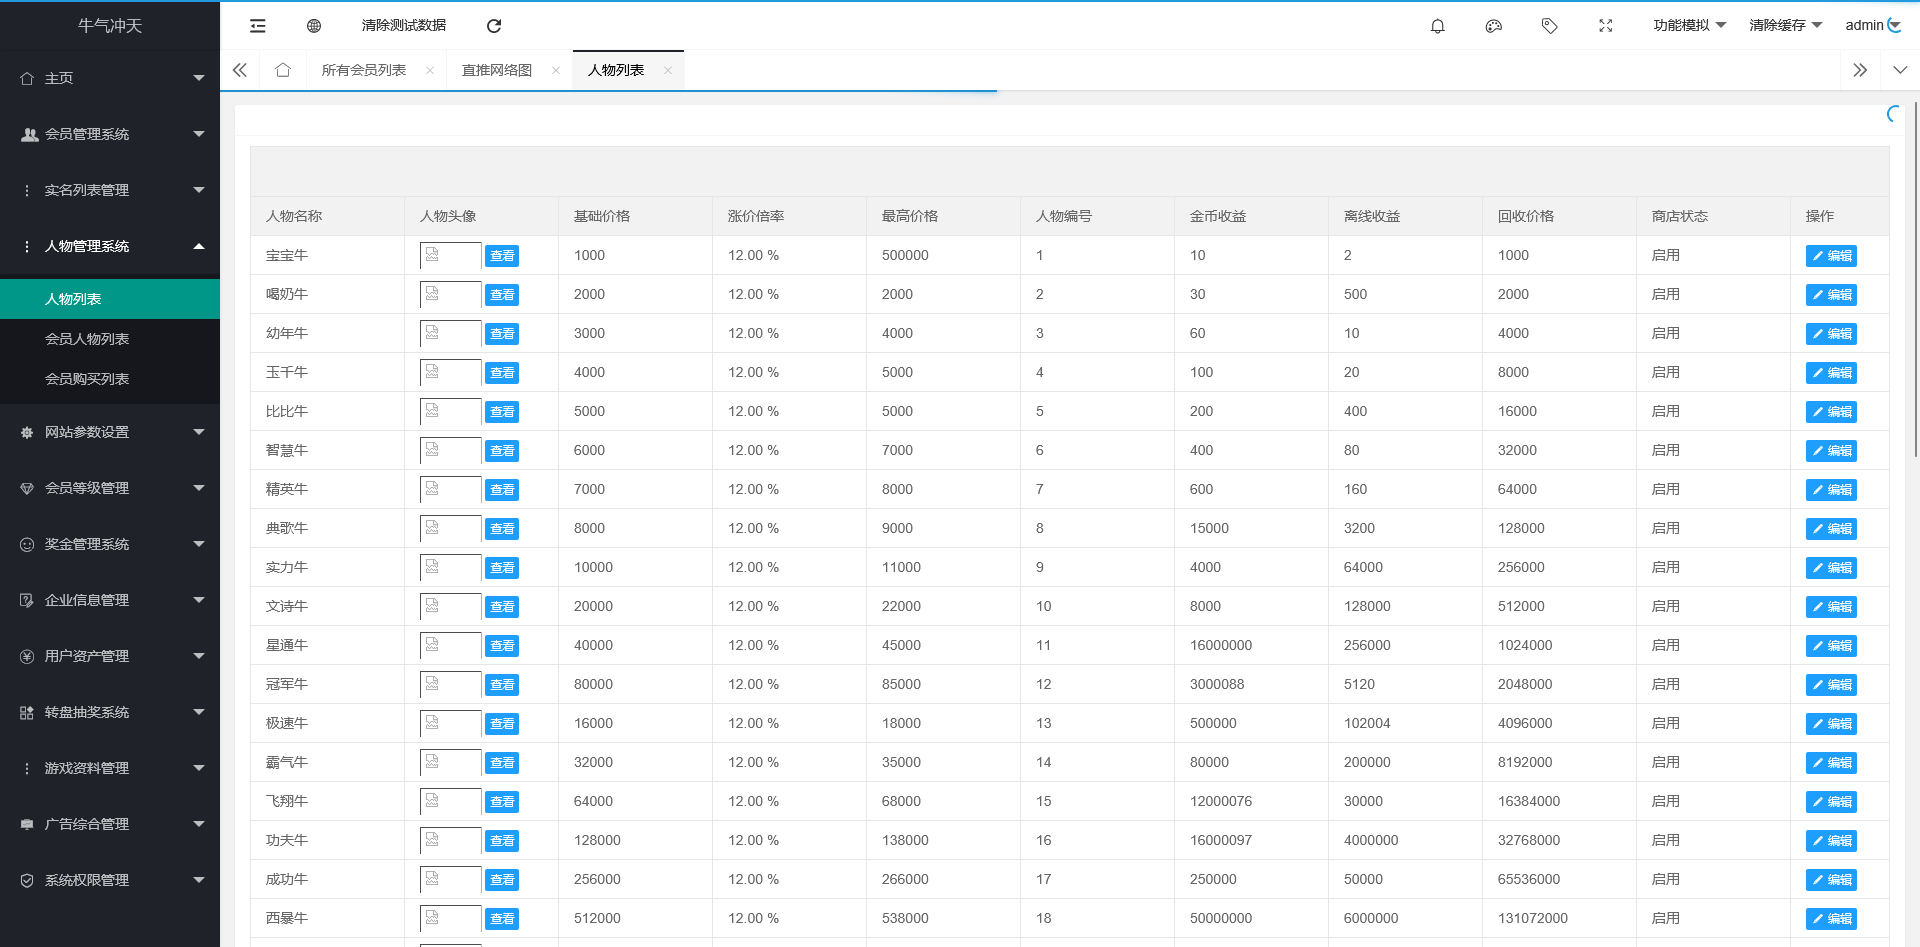The height and width of the screenshot is (947, 1920).
Task: Expand 奖金管理系统 menu
Action: pos(110,544)
